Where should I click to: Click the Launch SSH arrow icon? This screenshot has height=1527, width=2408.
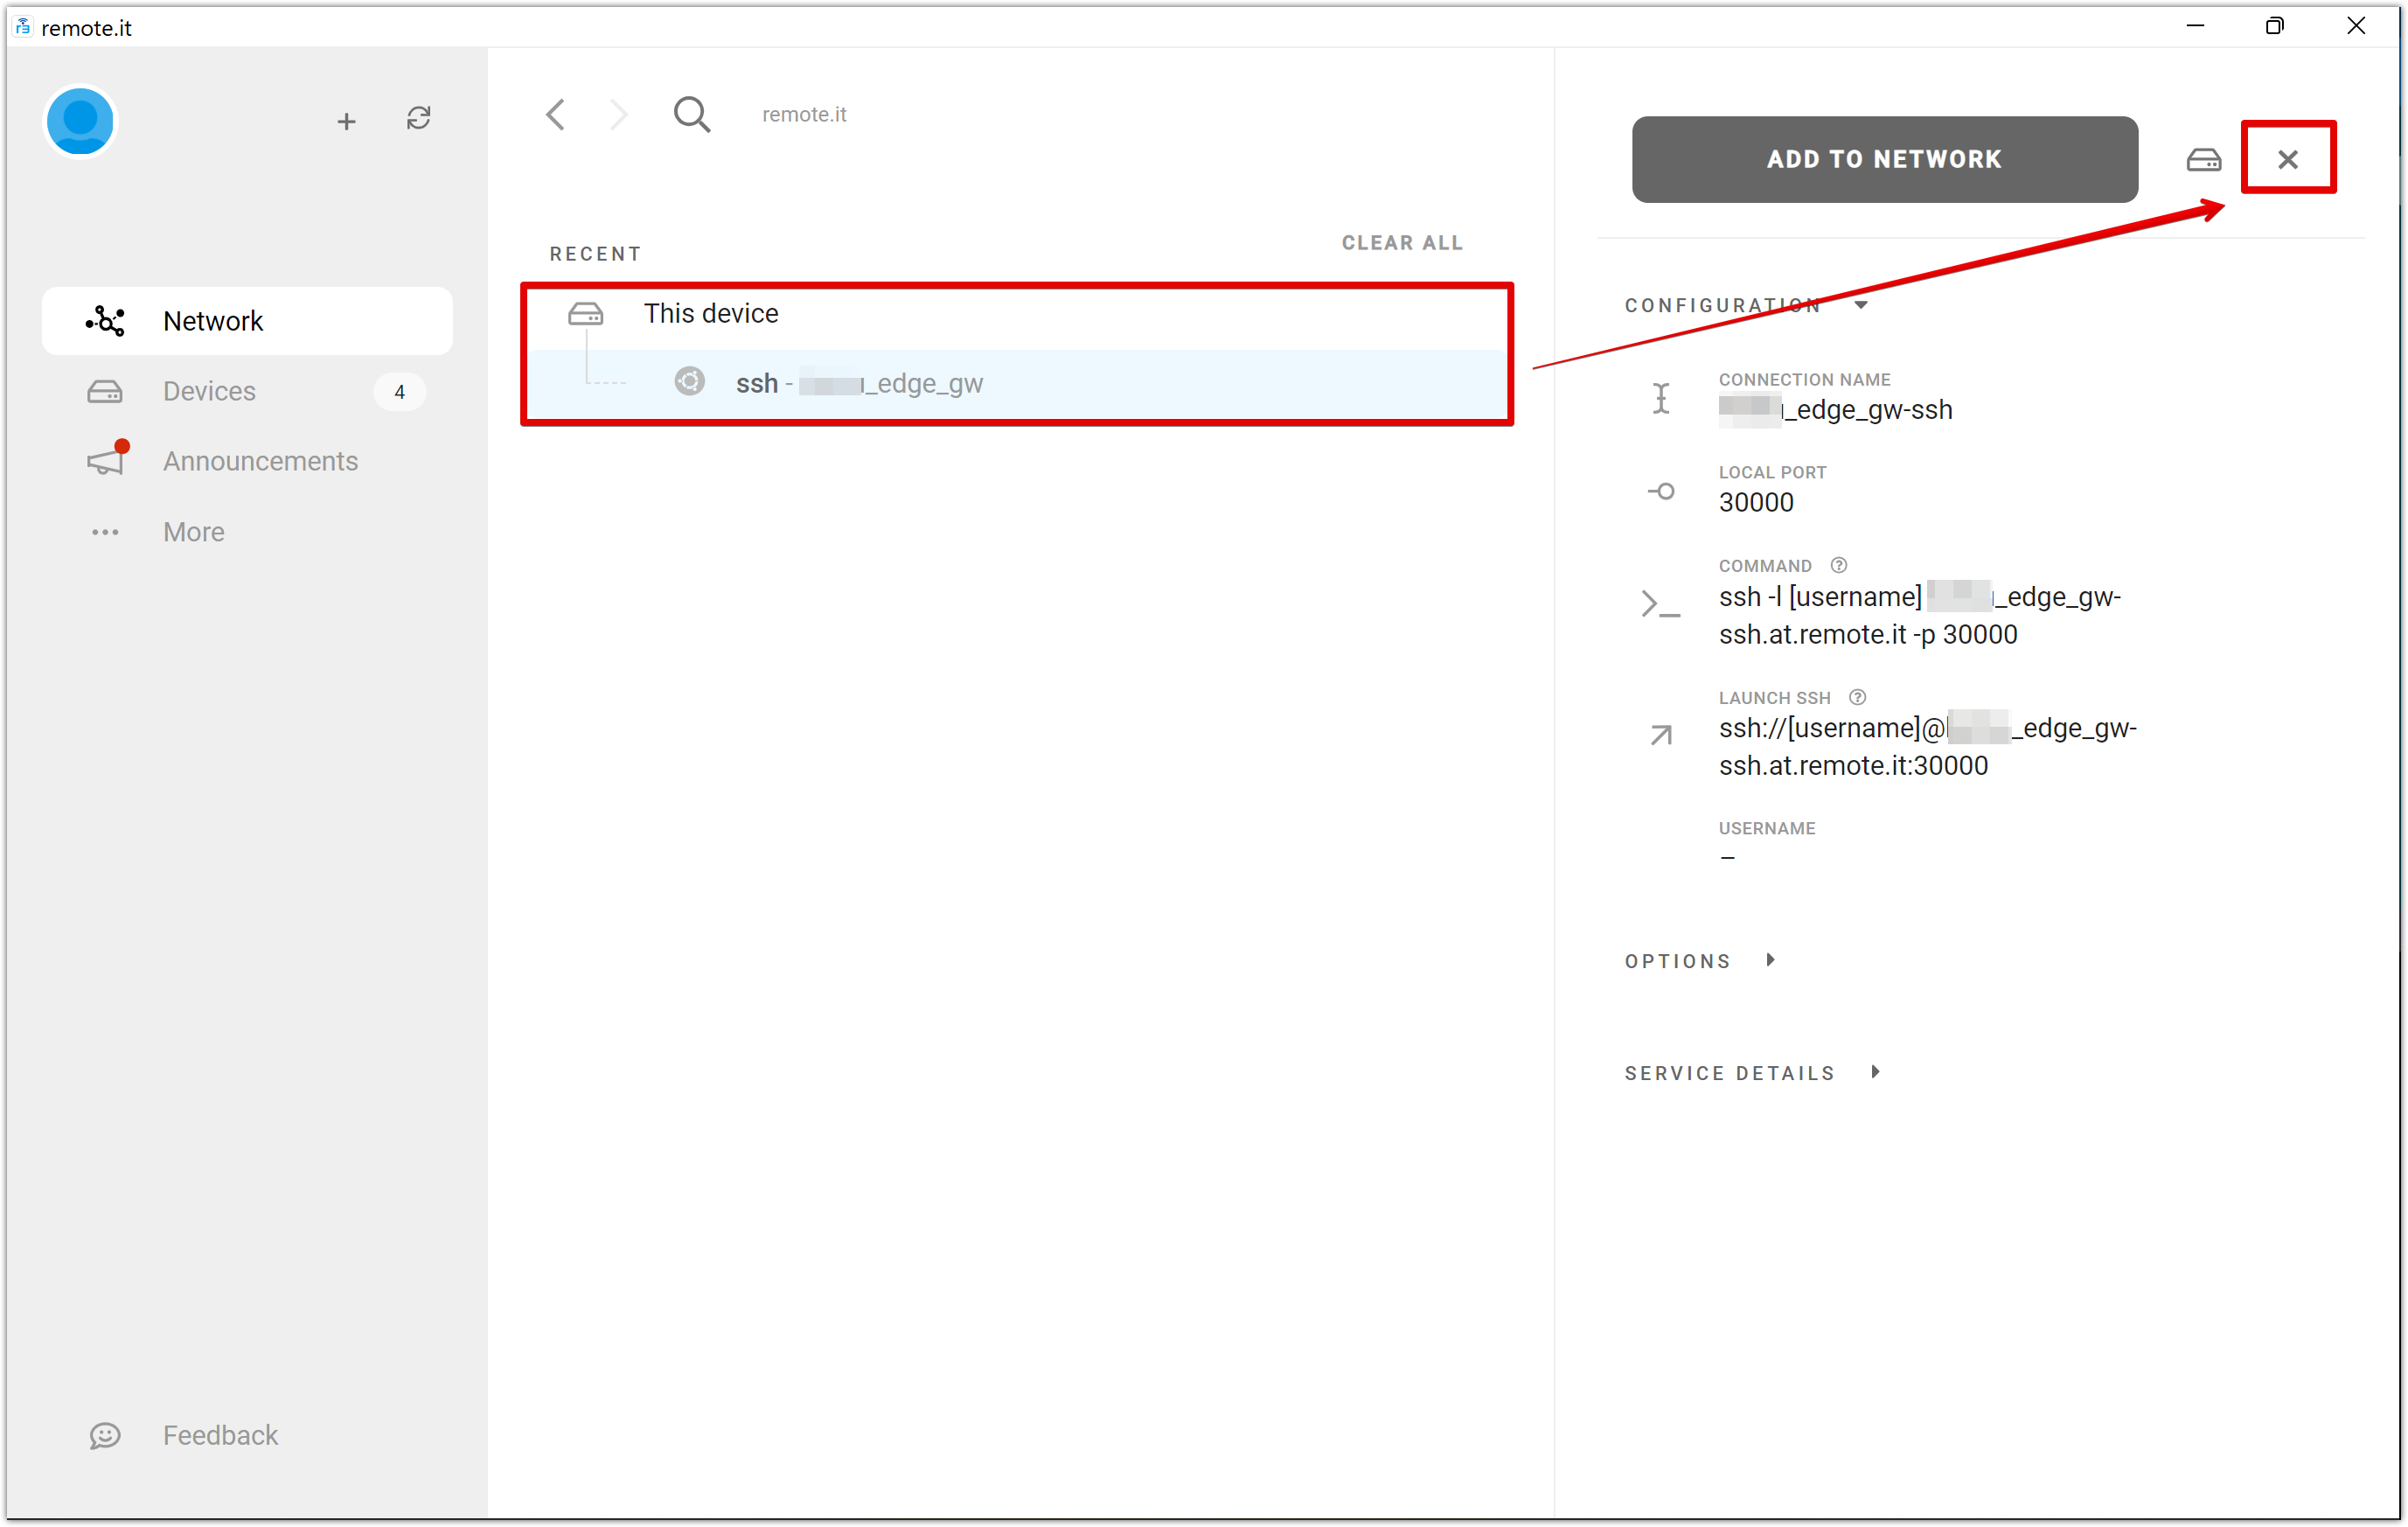1661,736
